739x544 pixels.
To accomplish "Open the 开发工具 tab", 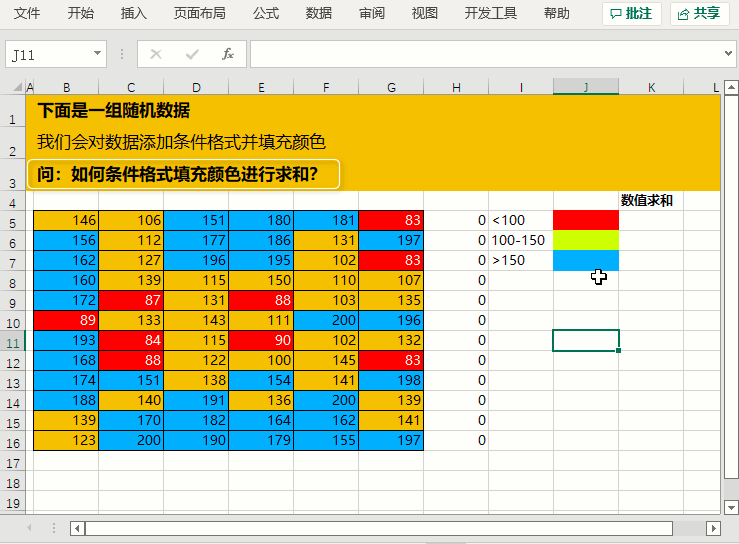I will pos(491,13).
